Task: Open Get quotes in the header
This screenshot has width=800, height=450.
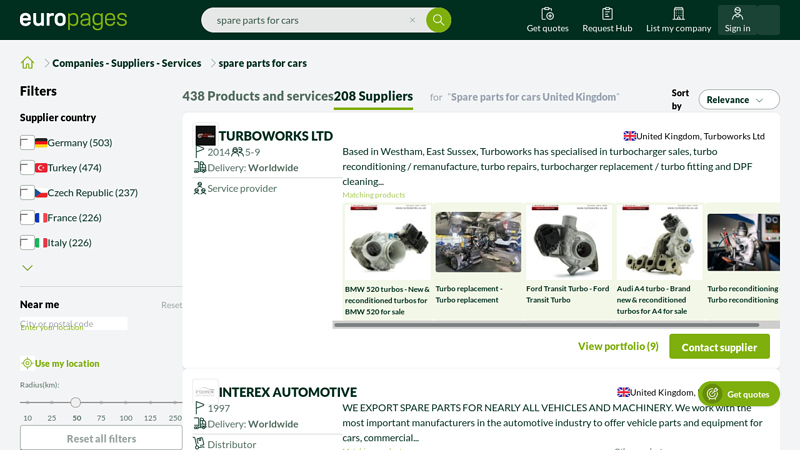Action: [x=547, y=20]
